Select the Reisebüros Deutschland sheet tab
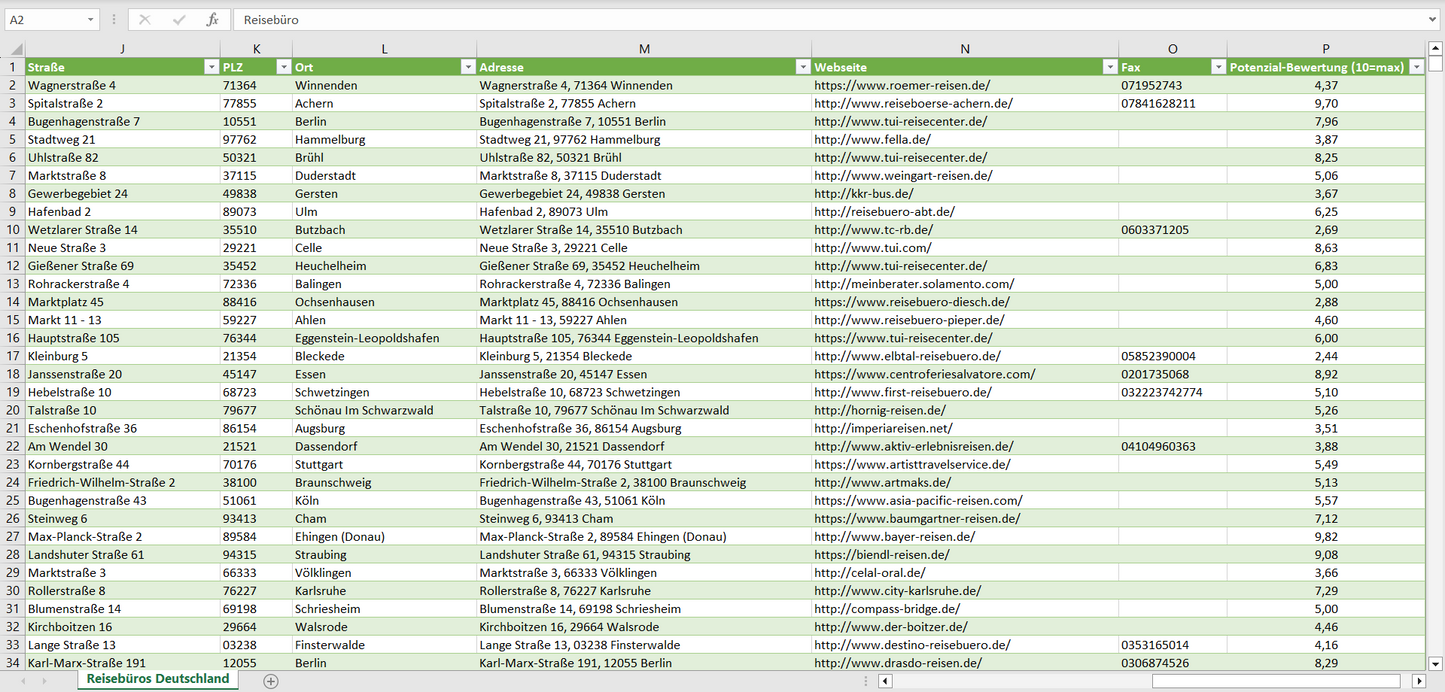The height and width of the screenshot is (692, 1445). 158,679
